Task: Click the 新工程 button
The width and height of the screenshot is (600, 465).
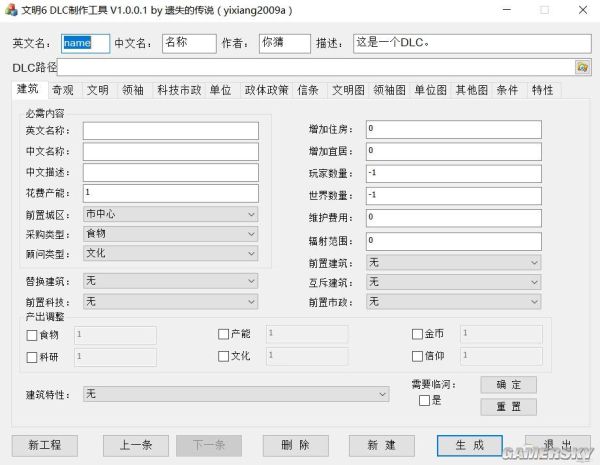Action: (44, 445)
